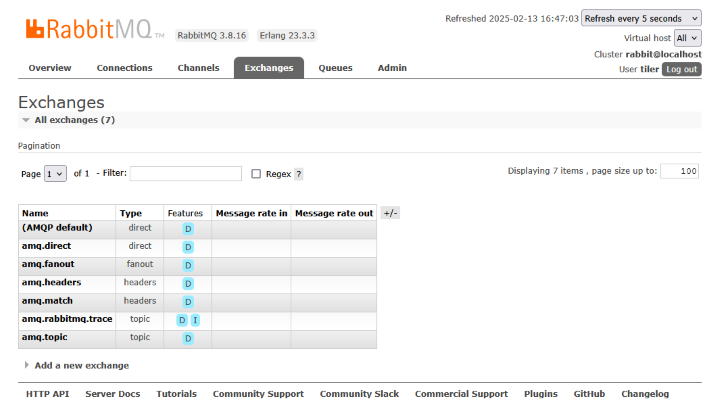Toggle columns with the +/- button
720x413 pixels.
pyautogui.click(x=390, y=213)
